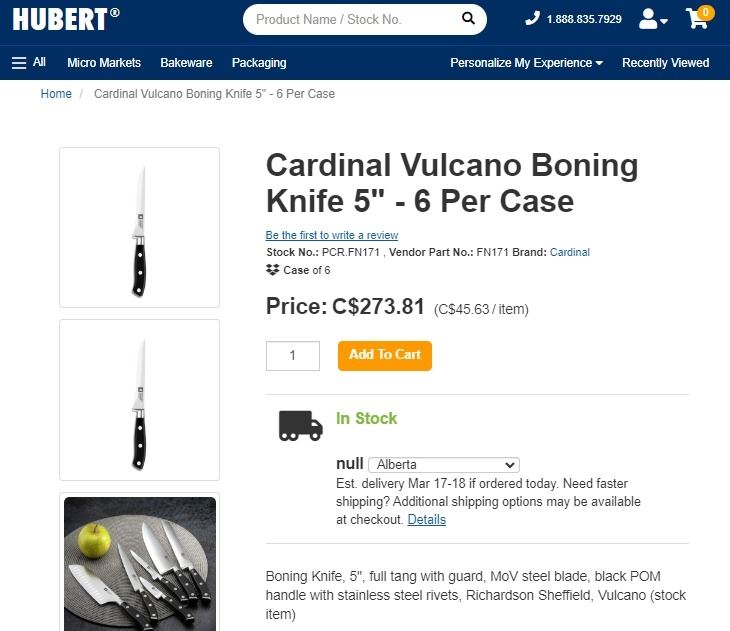730x631 pixels.
Task: Open the All hamburger menu
Action: tap(29, 62)
